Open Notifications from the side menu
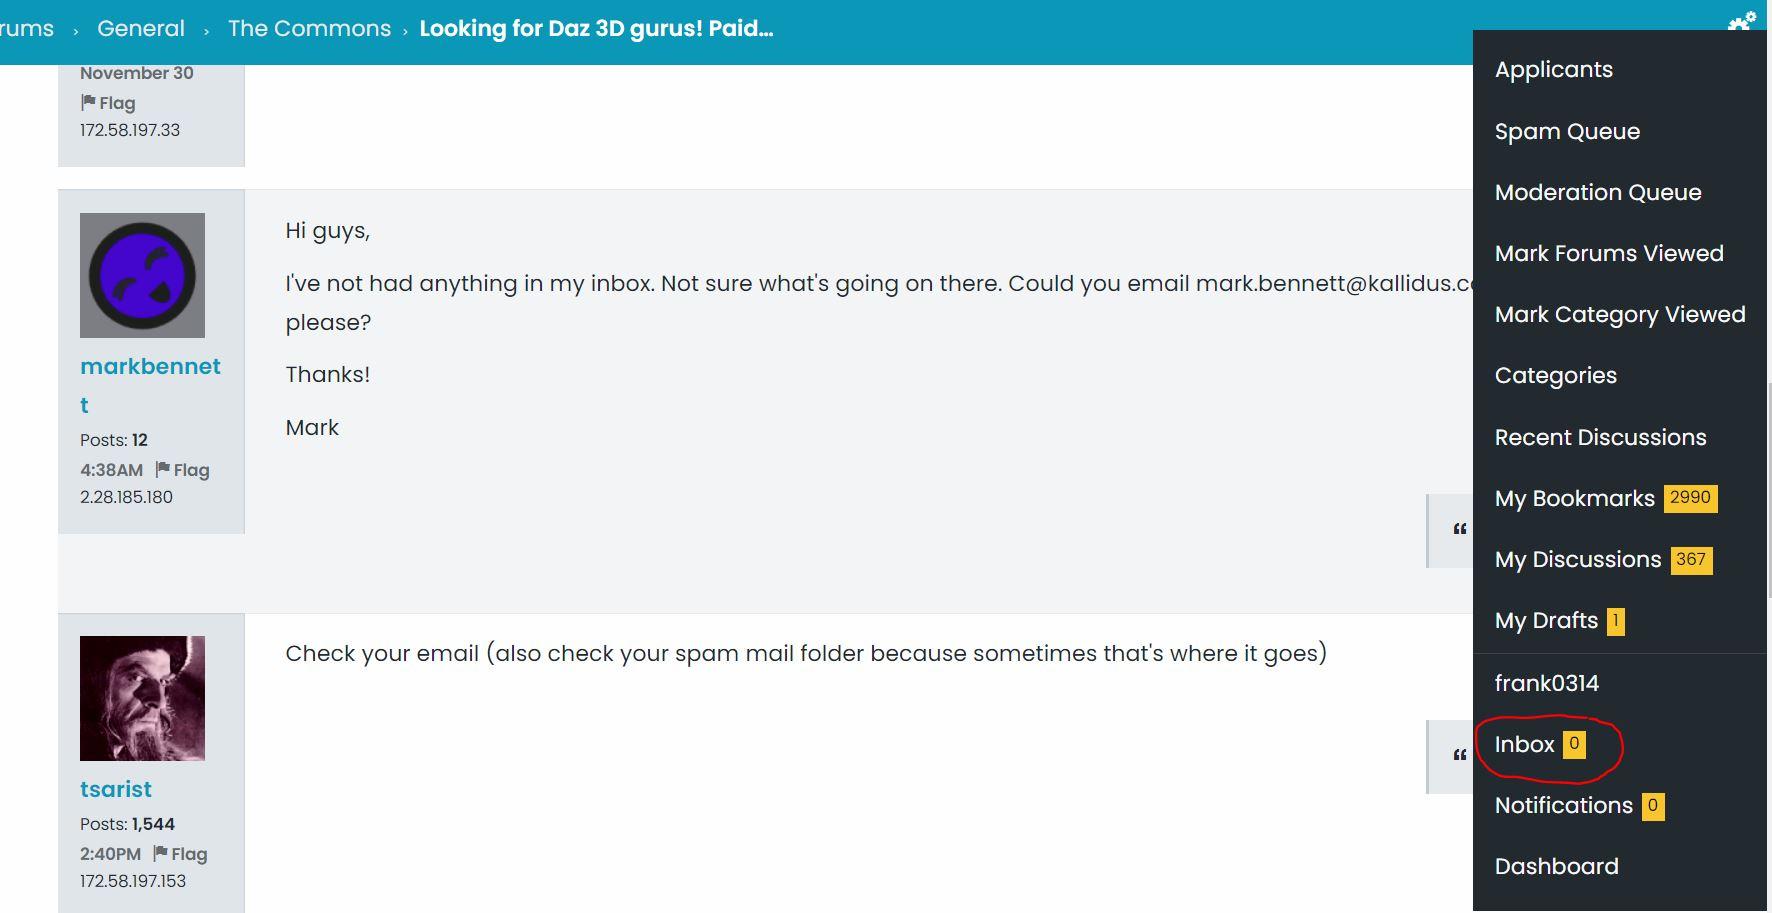Screen dimensions: 1772x913 point(1563,806)
